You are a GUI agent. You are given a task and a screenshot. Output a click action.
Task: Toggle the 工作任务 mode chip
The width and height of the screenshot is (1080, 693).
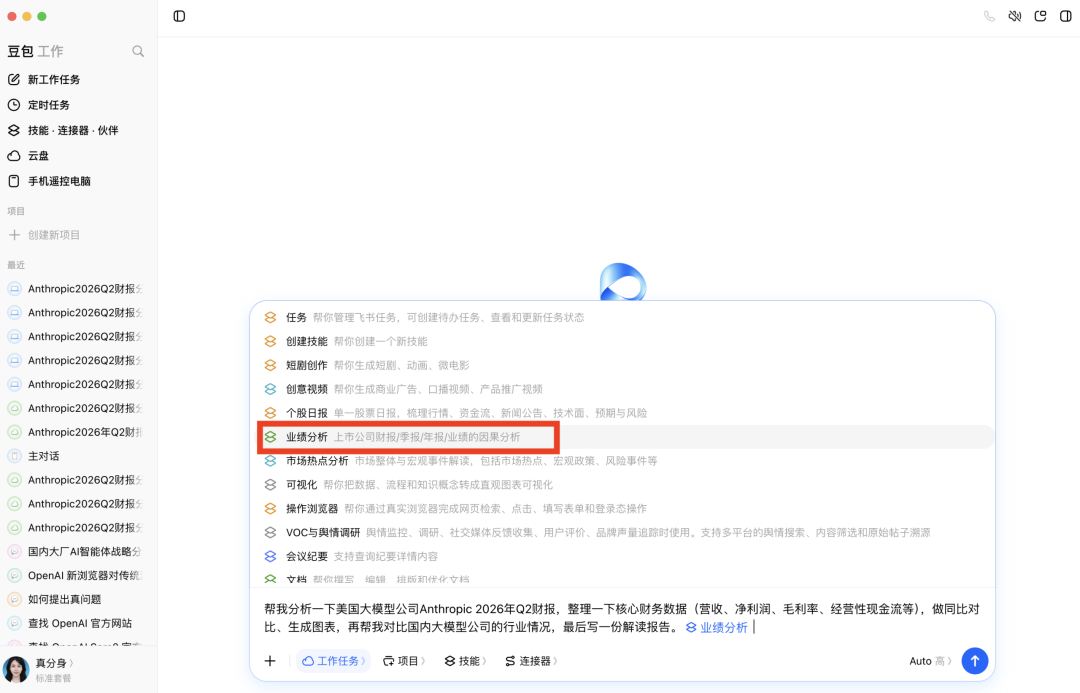click(333, 661)
